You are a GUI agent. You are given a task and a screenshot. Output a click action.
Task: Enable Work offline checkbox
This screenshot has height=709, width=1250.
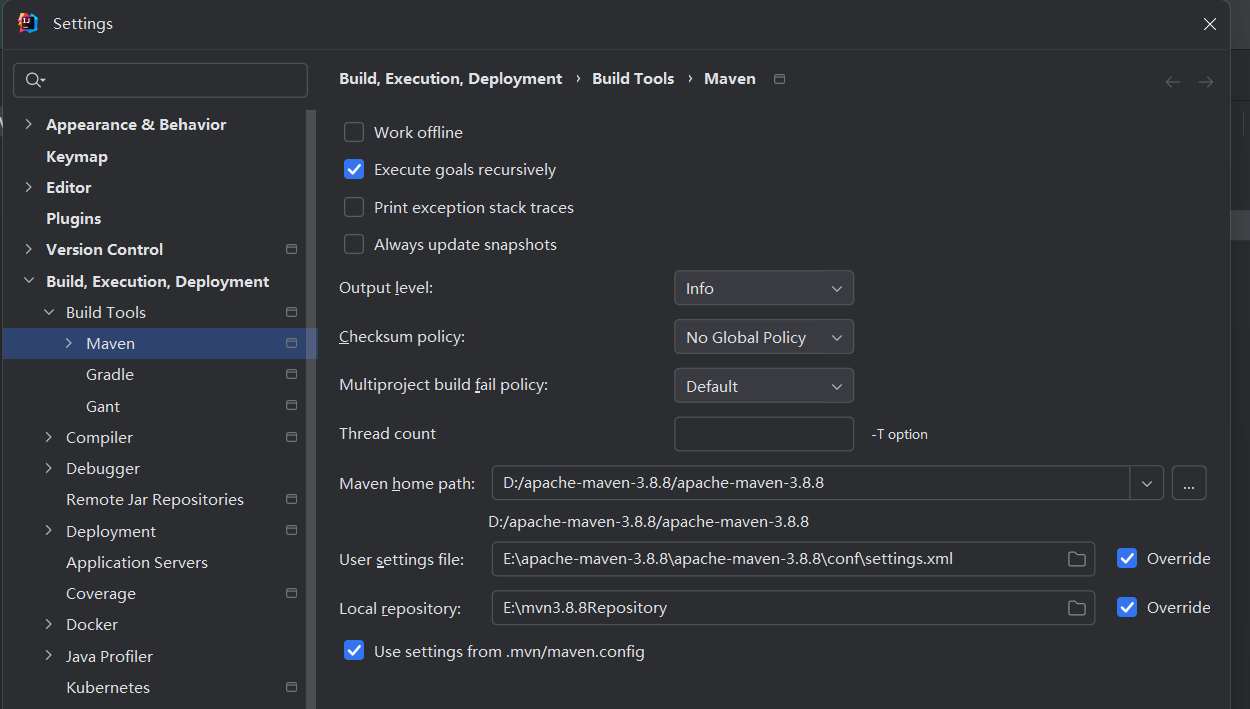pos(354,132)
